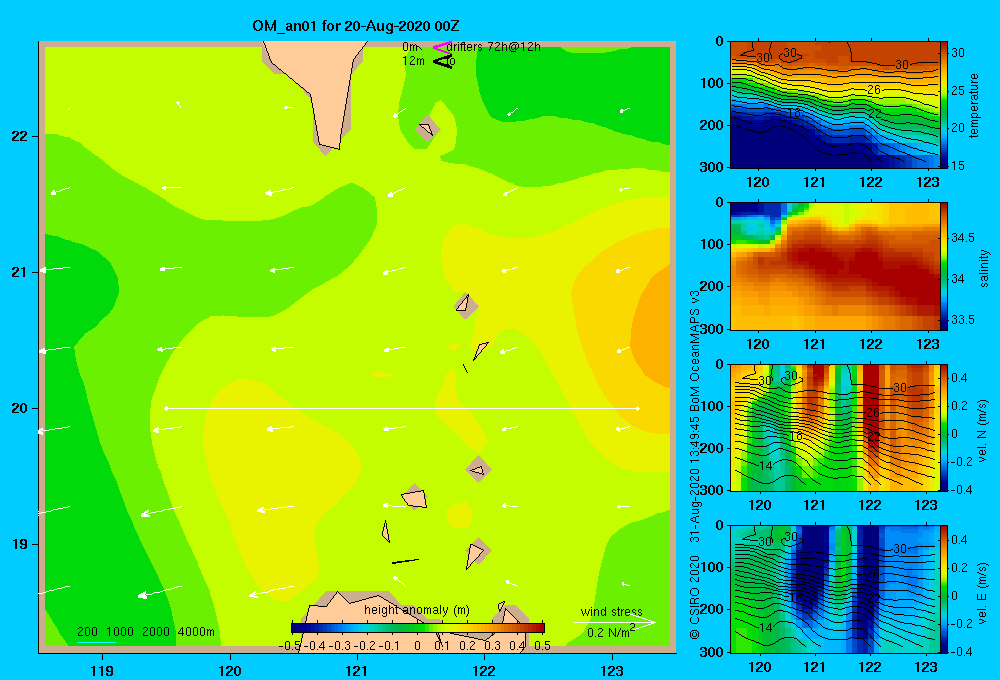
Task: Click the '-0.5' end label of the height anomaly scale
Action: tap(290, 646)
